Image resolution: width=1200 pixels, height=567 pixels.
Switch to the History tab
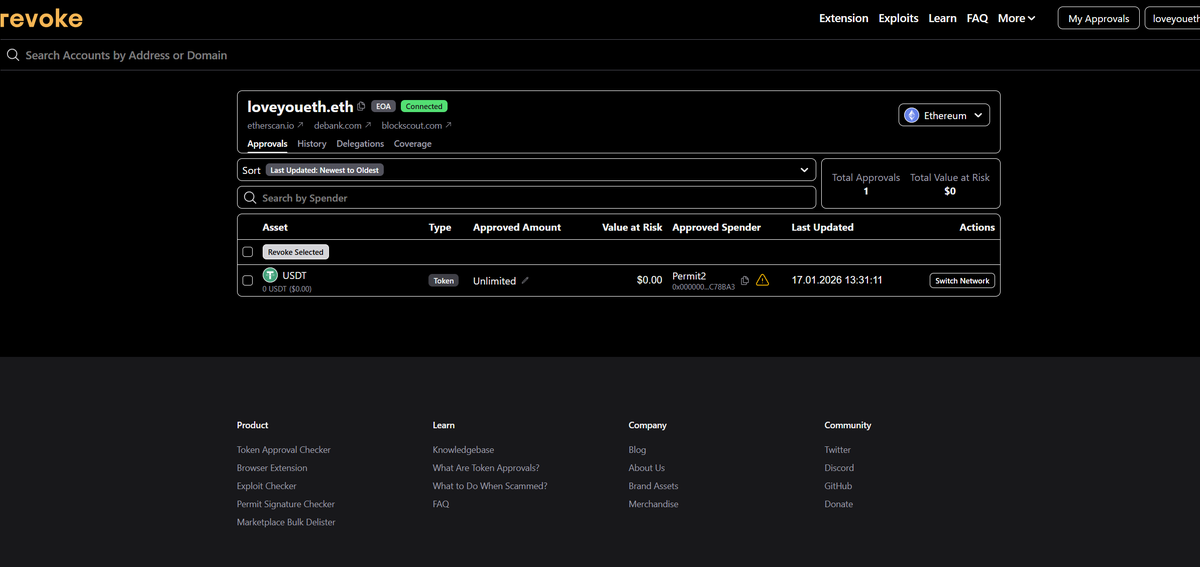pyautogui.click(x=312, y=144)
